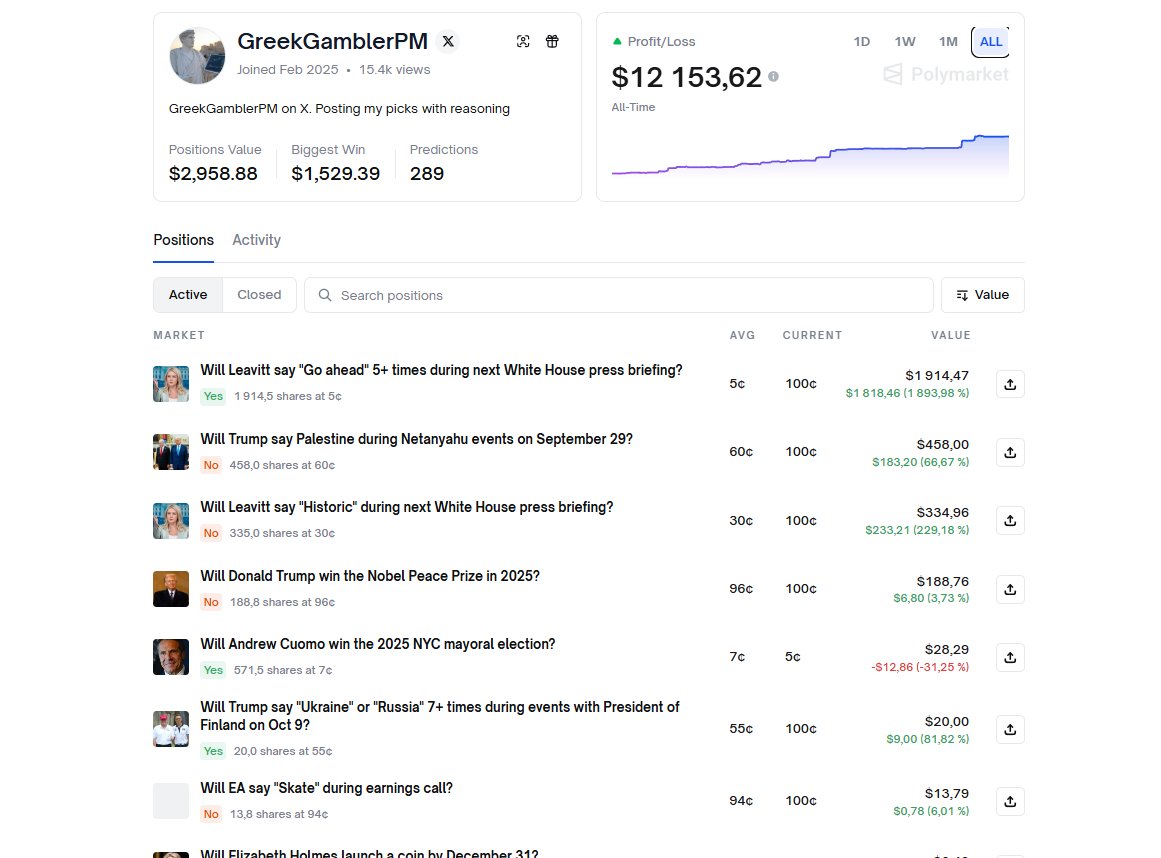This screenshot has height=858, width=1161.
Task: Click the Positions Value $2,958.88 stat
Action: click(215, 162)
